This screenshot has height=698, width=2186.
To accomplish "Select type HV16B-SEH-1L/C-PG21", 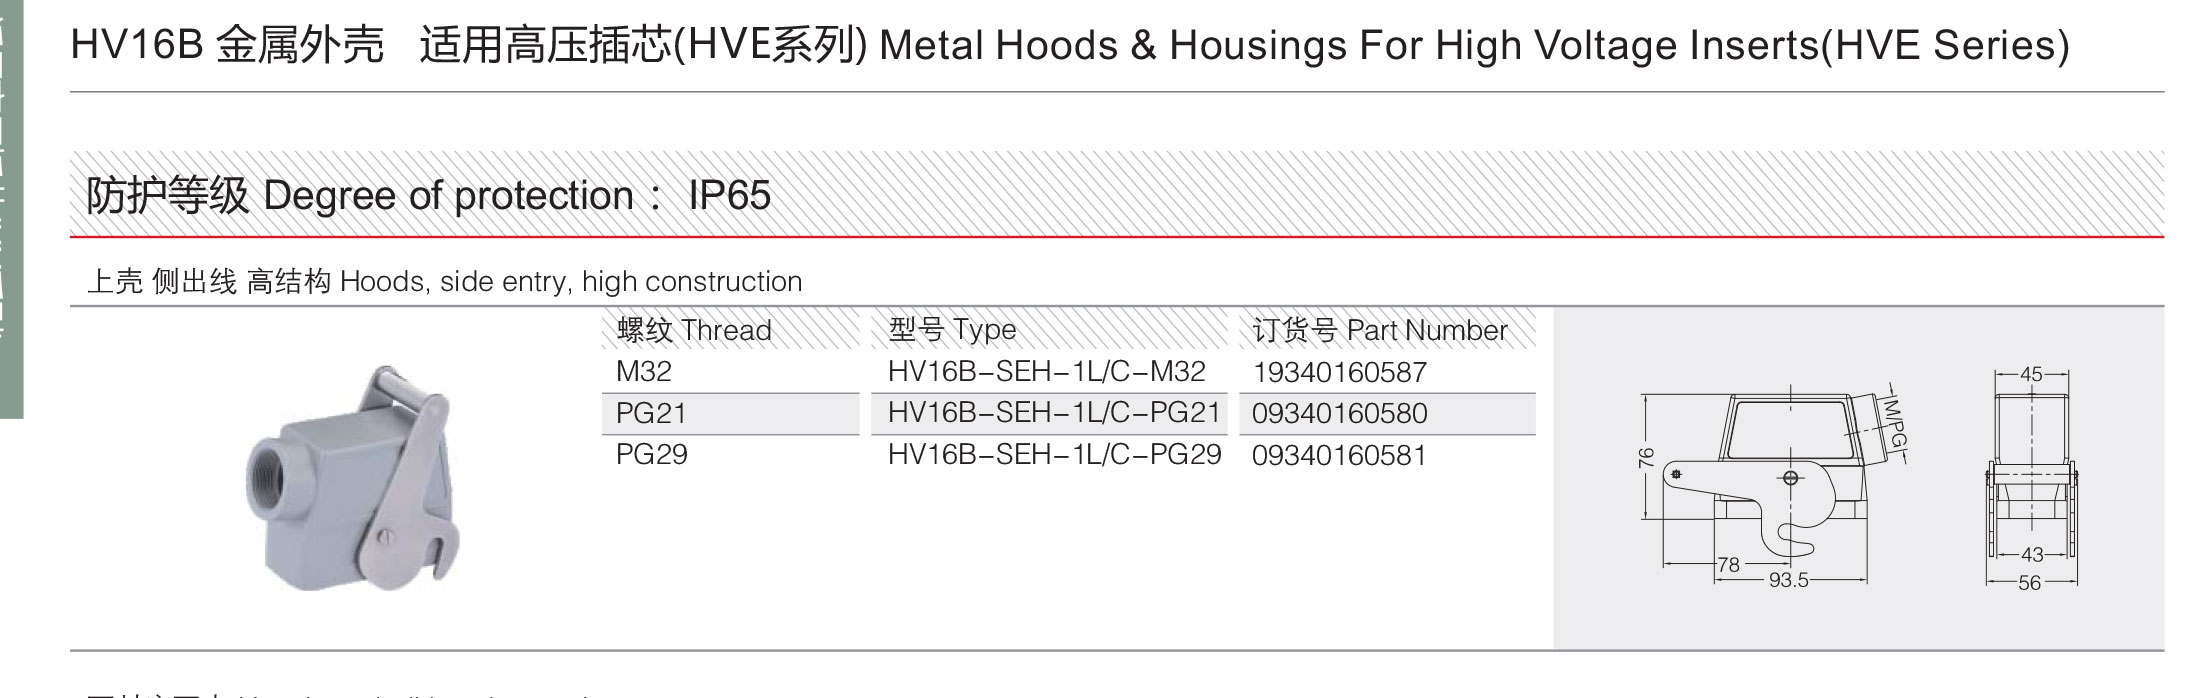I will (x=1054, y=412).
